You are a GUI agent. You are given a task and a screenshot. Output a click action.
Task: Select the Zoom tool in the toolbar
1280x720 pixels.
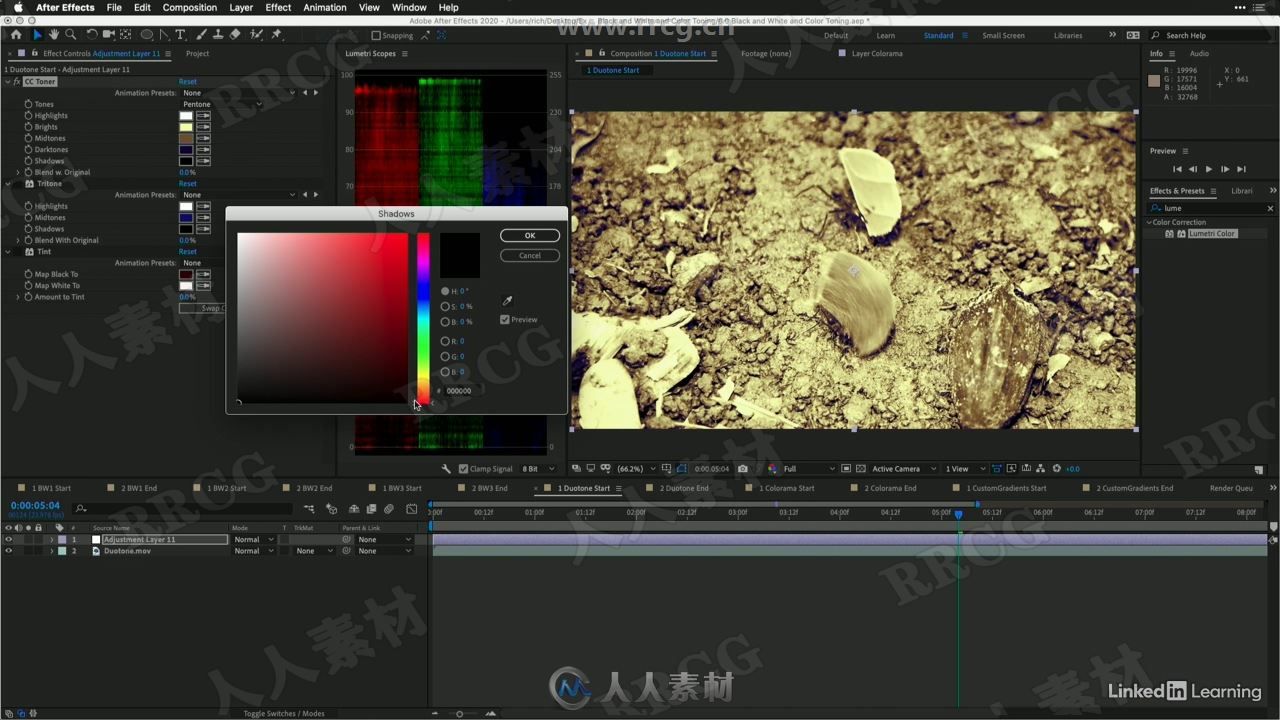71,34
